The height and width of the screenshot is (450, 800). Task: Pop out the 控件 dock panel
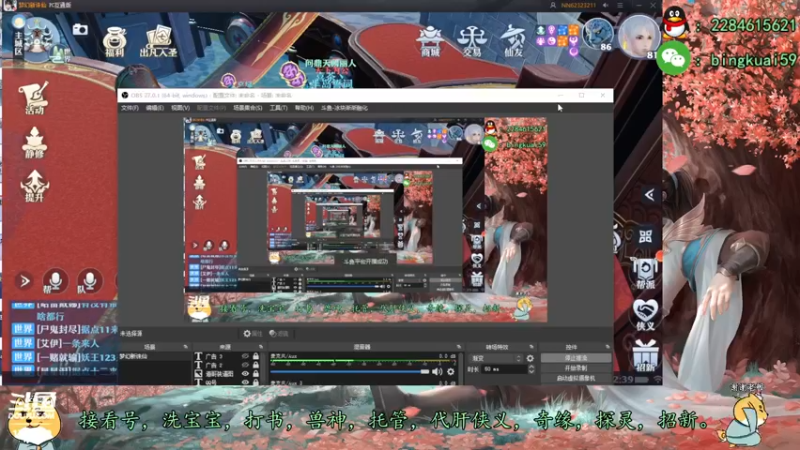[x=607, y=347]
